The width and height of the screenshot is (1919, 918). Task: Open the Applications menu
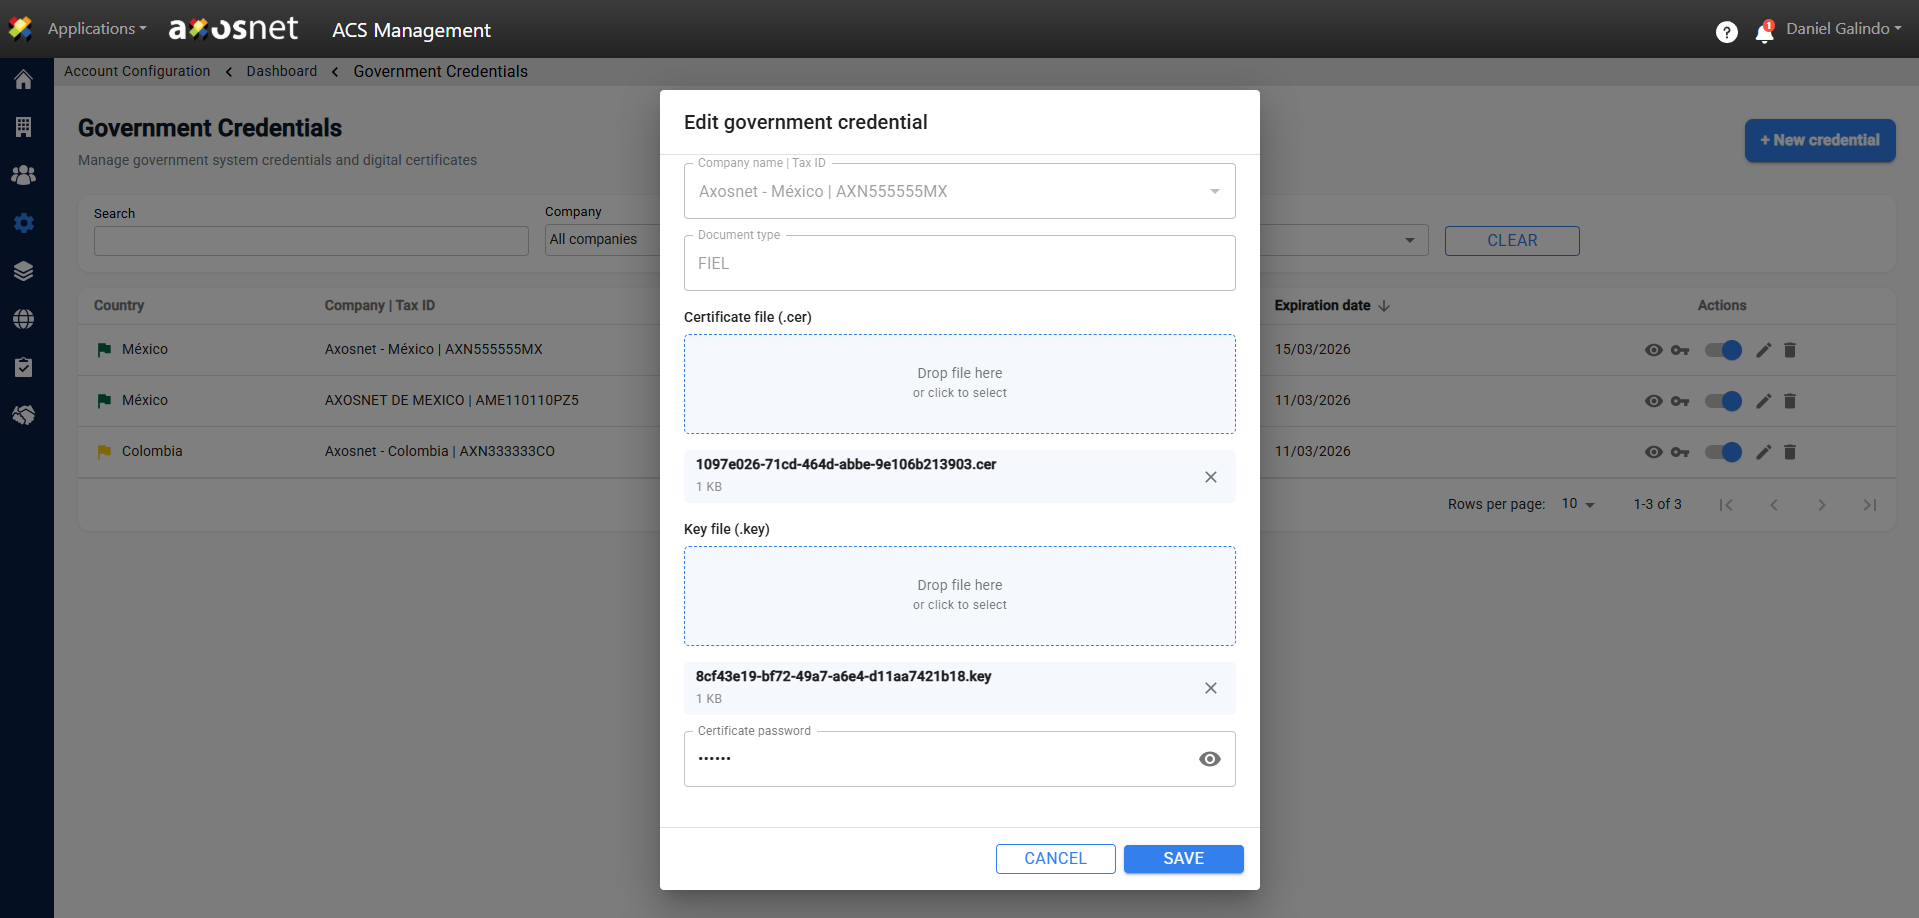point(96,29)
